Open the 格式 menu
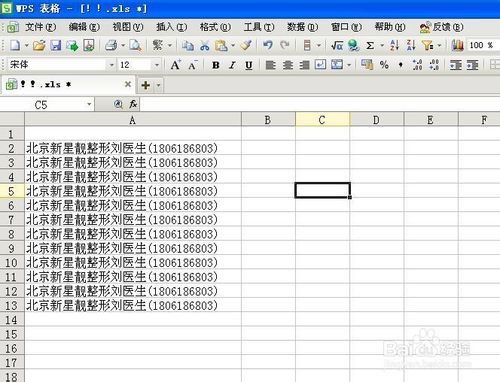 215,27
